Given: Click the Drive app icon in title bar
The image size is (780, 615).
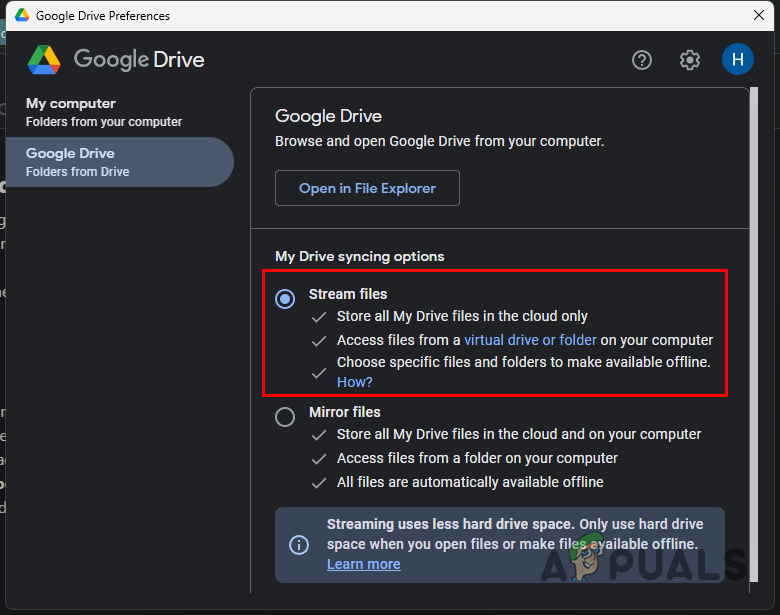Looking at the screenshot, I should click(x=17, y=15).
